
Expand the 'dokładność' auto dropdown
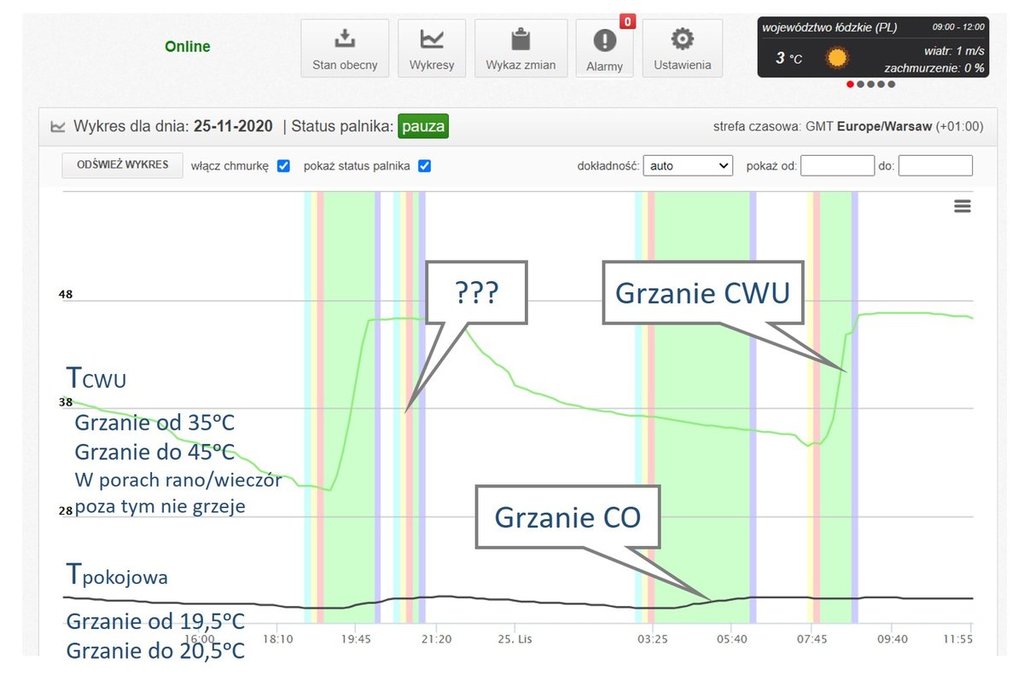pos(688,166)
